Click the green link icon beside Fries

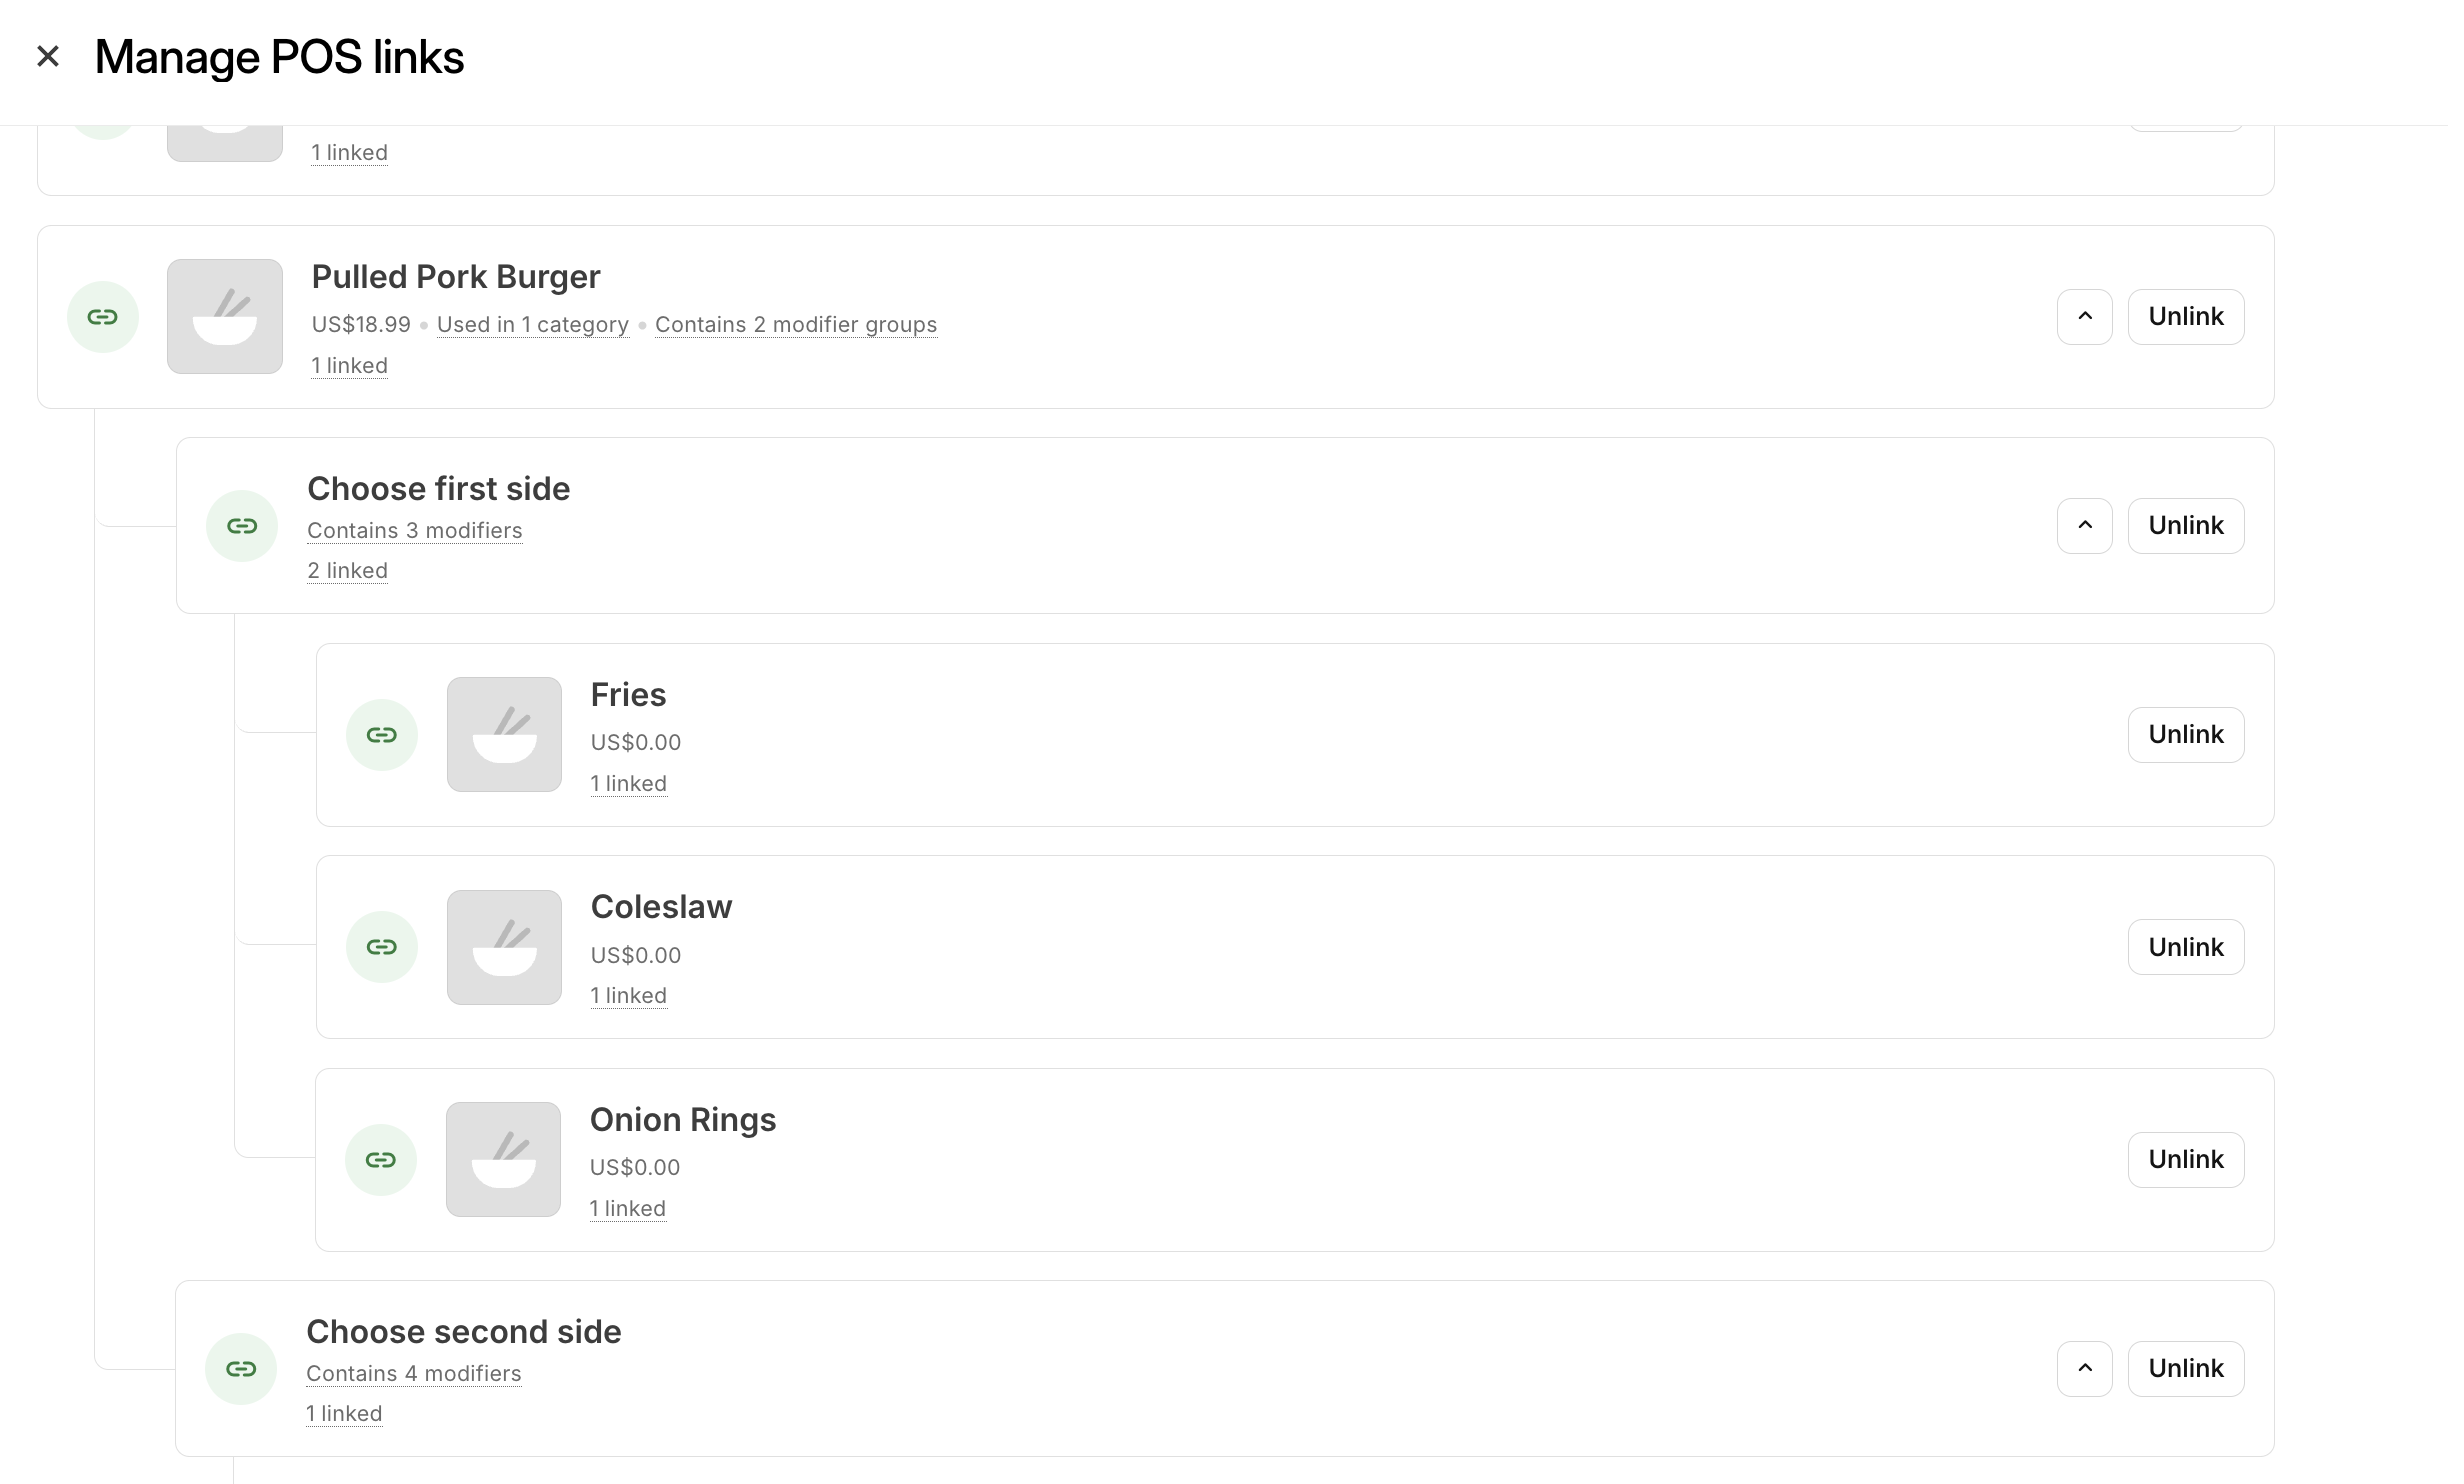tap(381, 735)
